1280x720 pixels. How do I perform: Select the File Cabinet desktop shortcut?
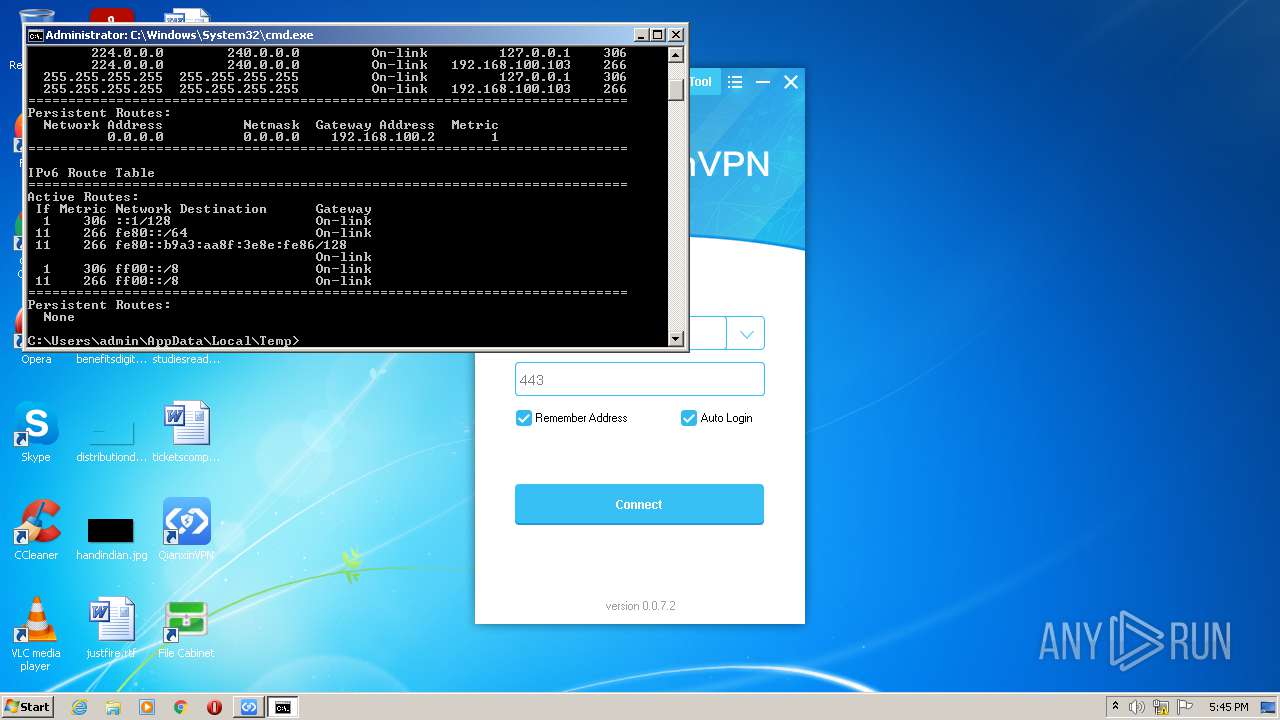(186, 628)
